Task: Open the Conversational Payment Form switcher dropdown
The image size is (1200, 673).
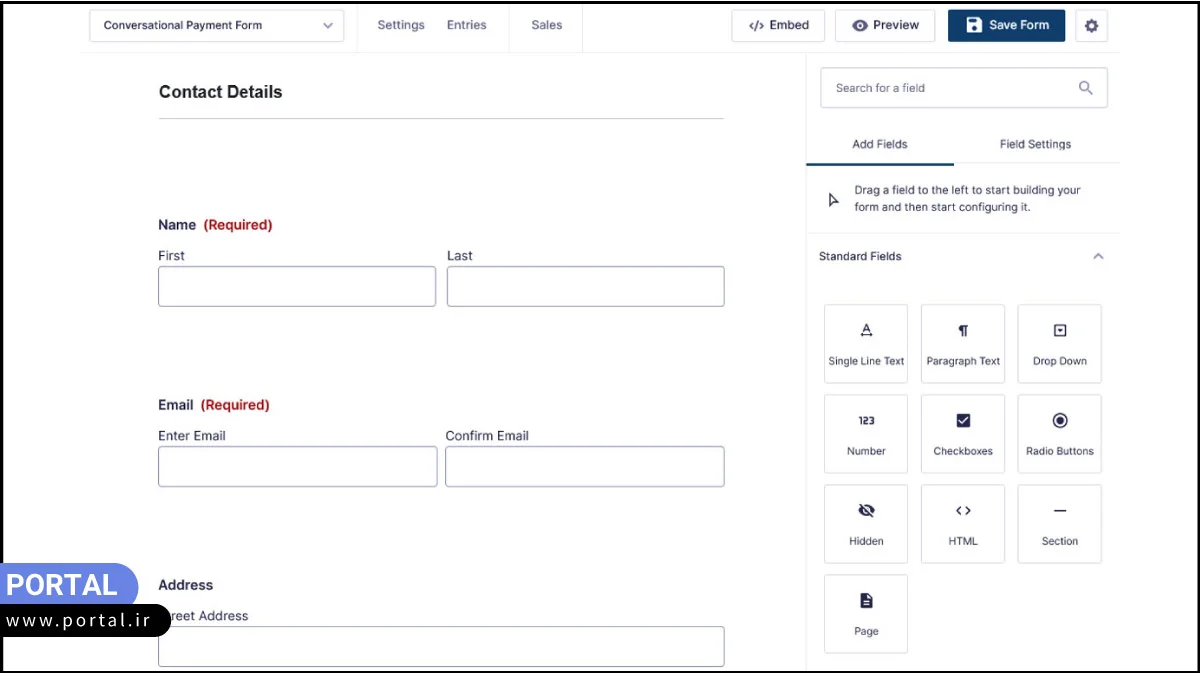Action: [x=216, y=26]
